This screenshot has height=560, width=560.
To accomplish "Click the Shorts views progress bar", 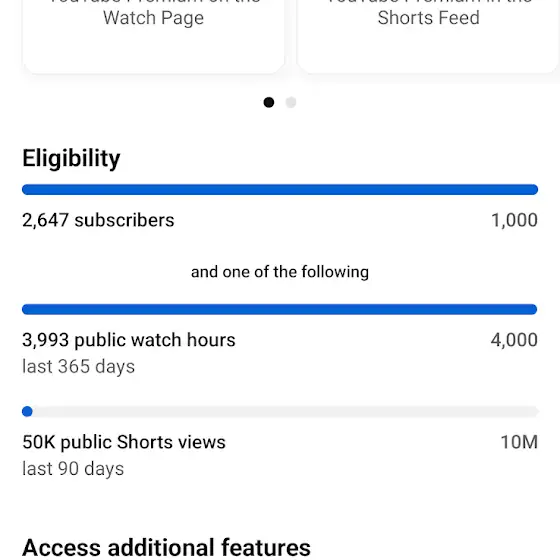I will (x=280, y=411).
